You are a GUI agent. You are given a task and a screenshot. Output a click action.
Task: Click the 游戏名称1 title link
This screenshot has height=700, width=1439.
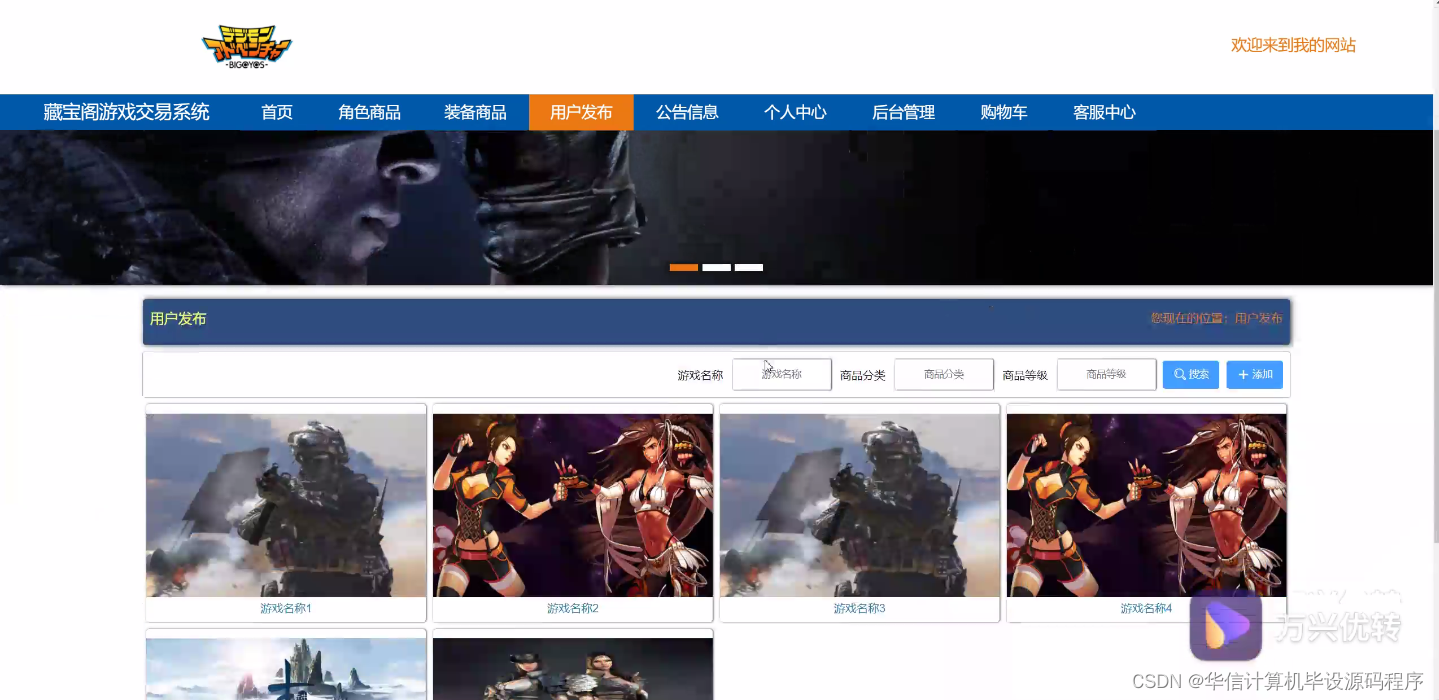(286, 608)
